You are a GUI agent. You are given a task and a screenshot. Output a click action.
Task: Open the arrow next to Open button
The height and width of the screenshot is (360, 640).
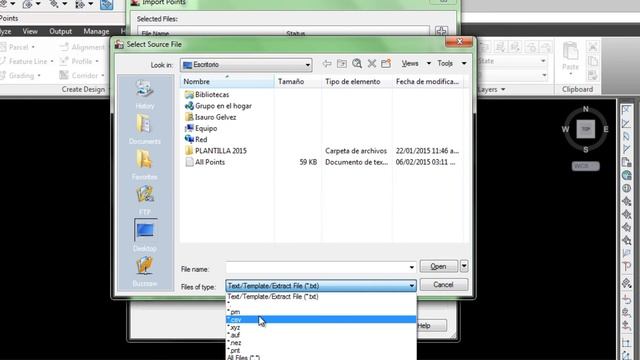pos(464,266)
